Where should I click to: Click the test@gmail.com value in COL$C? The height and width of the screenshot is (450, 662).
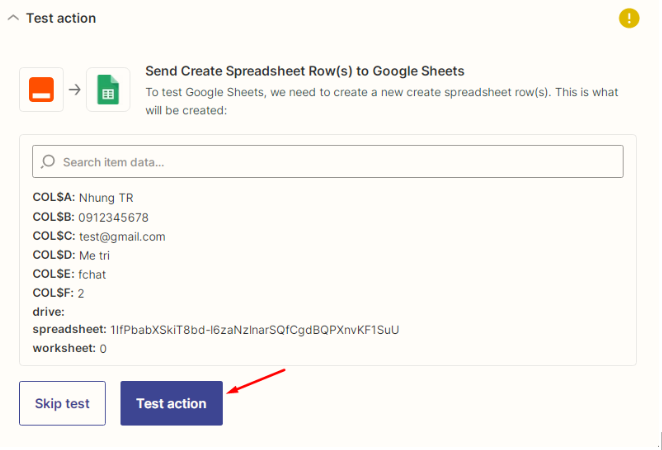coord(122,237)
